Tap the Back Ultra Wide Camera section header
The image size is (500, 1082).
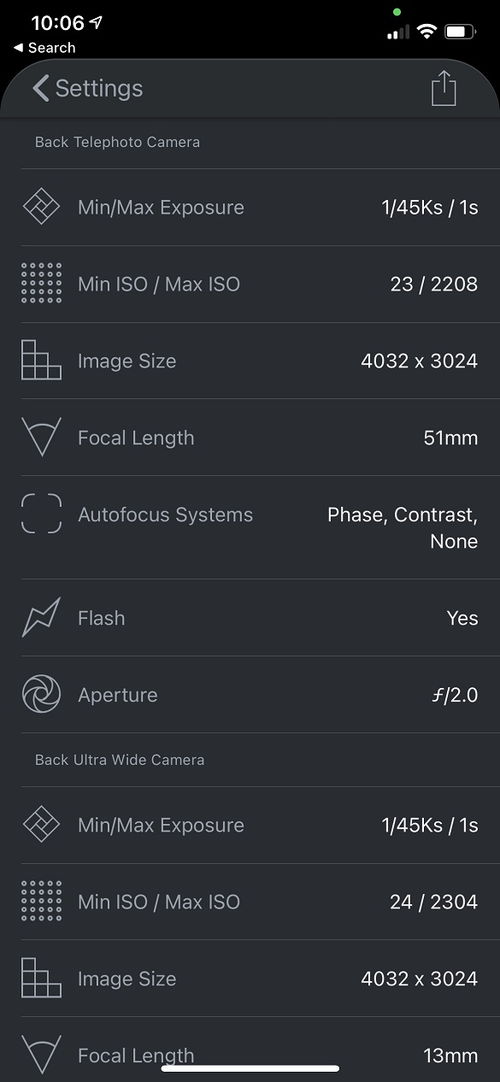pos(119,760)
